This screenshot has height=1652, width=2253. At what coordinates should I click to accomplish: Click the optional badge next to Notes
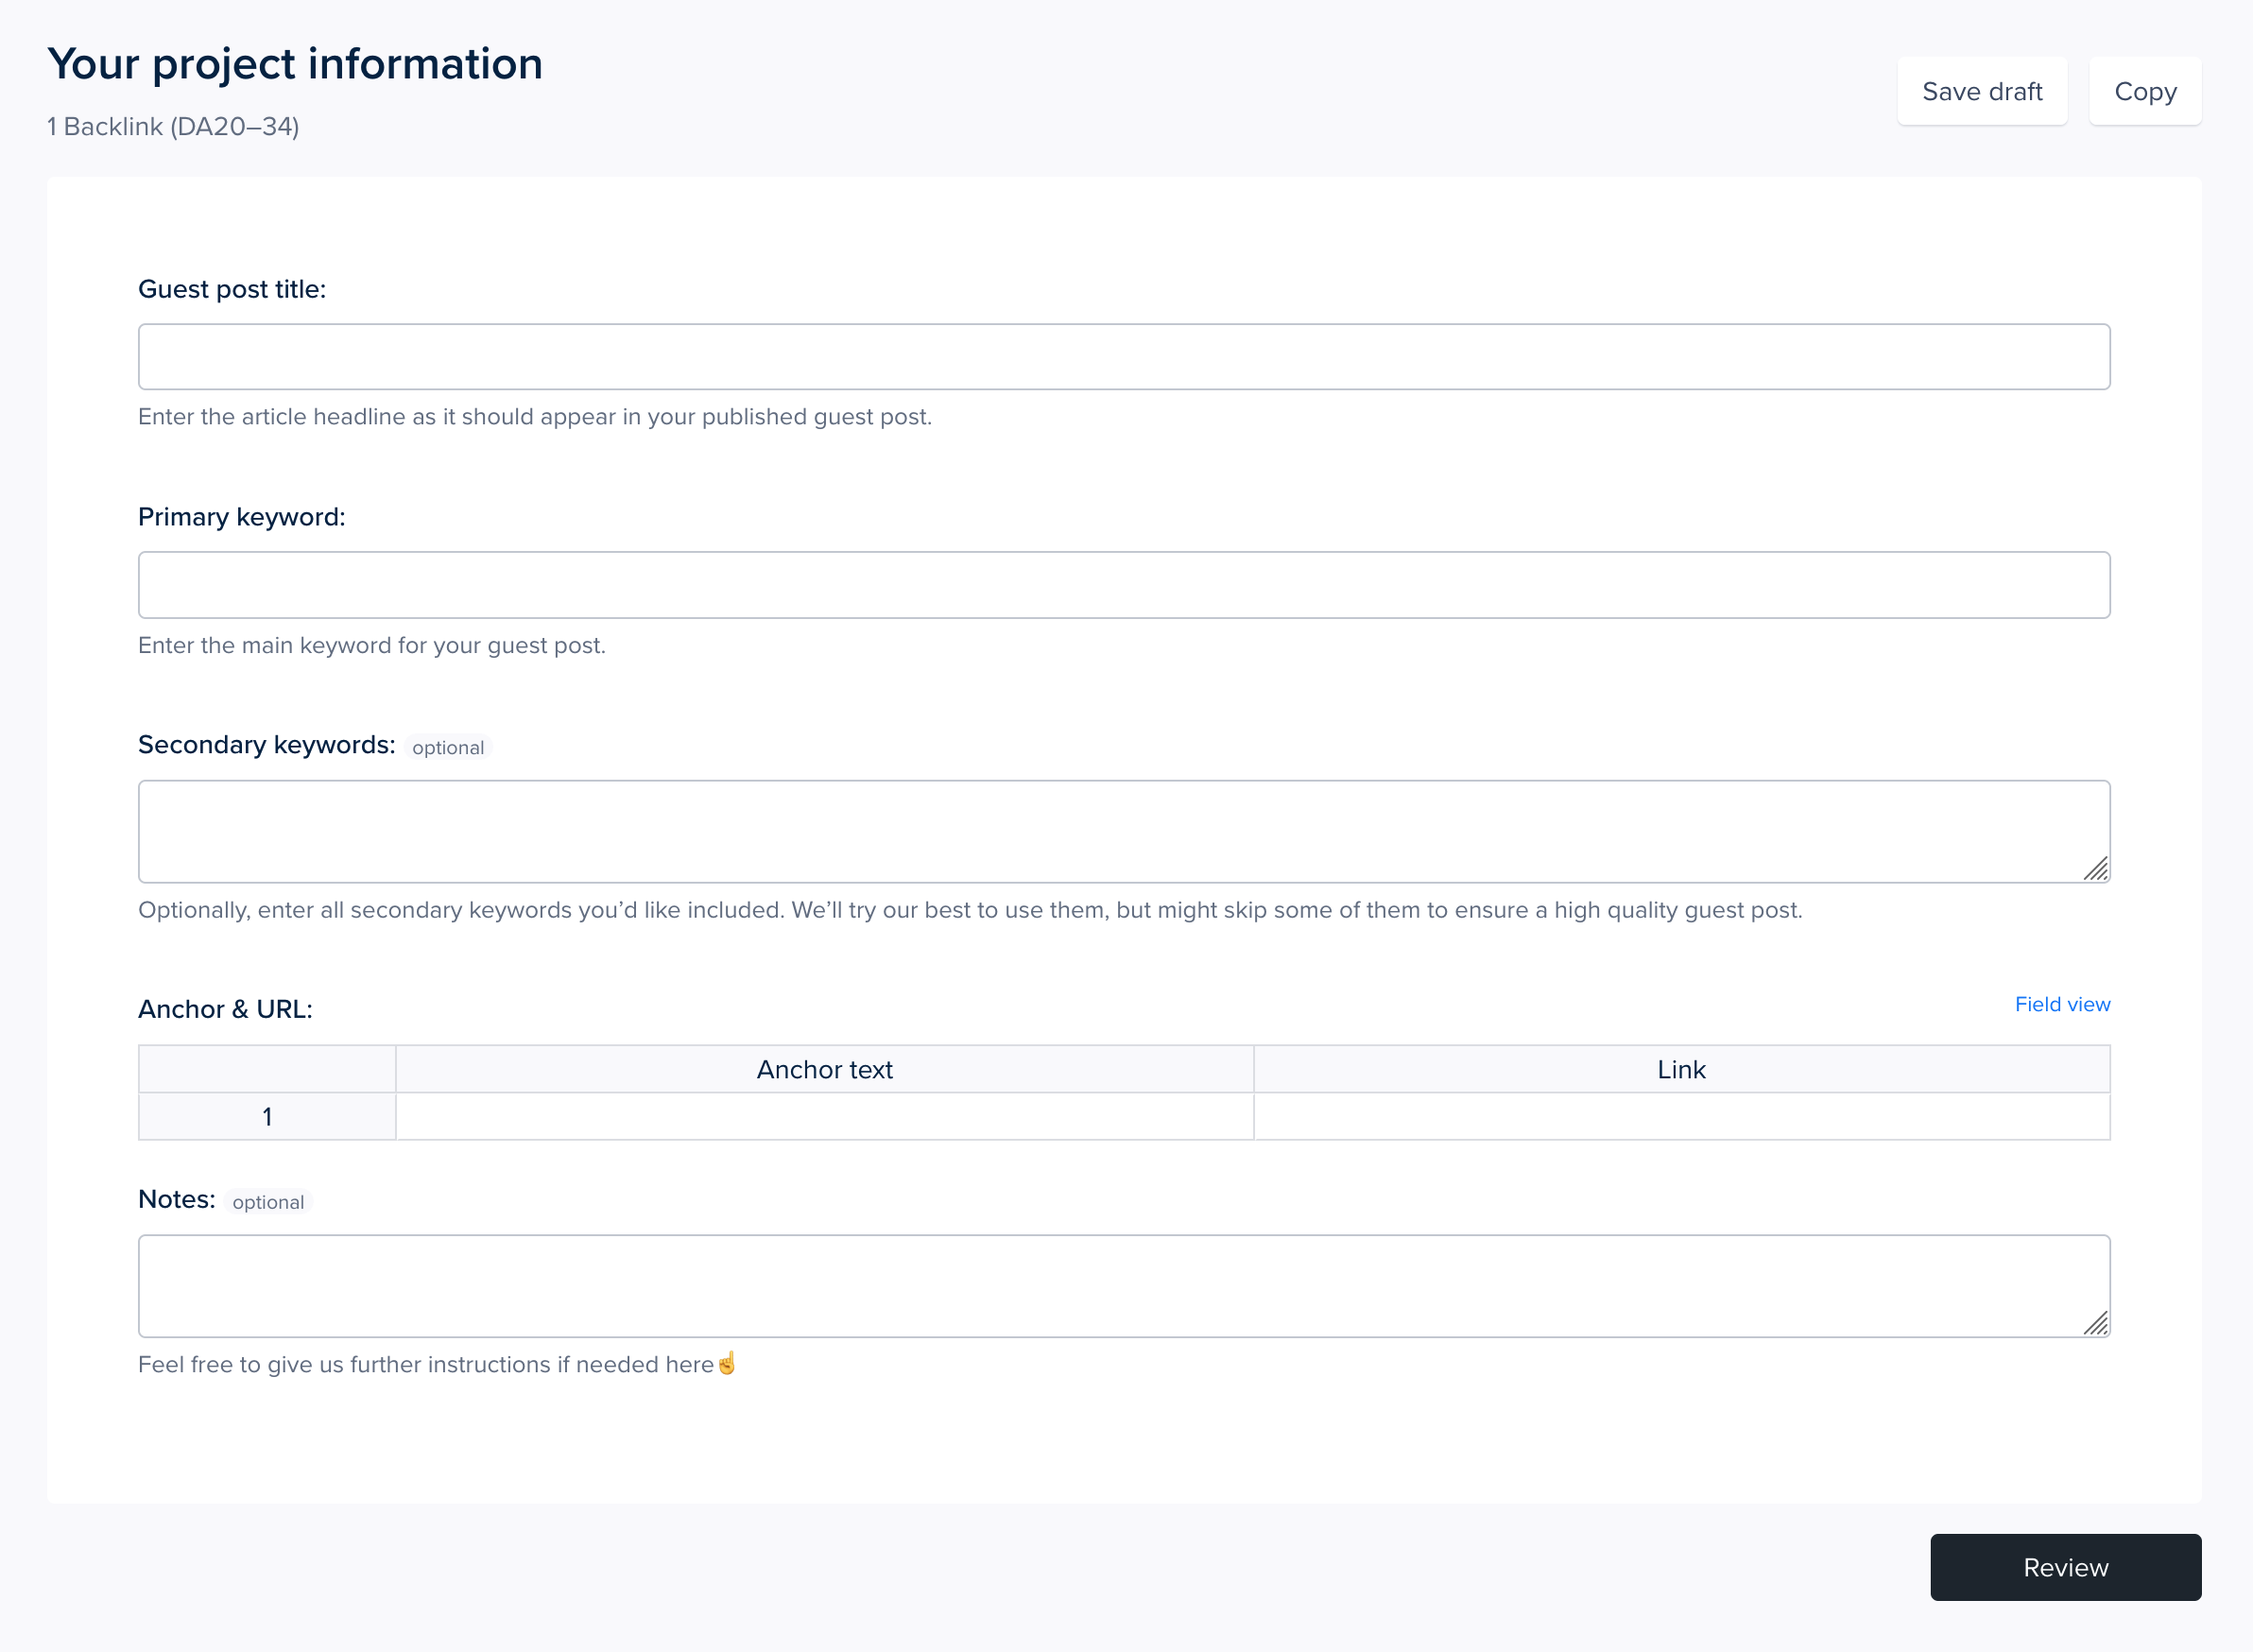coord(268,1201)
